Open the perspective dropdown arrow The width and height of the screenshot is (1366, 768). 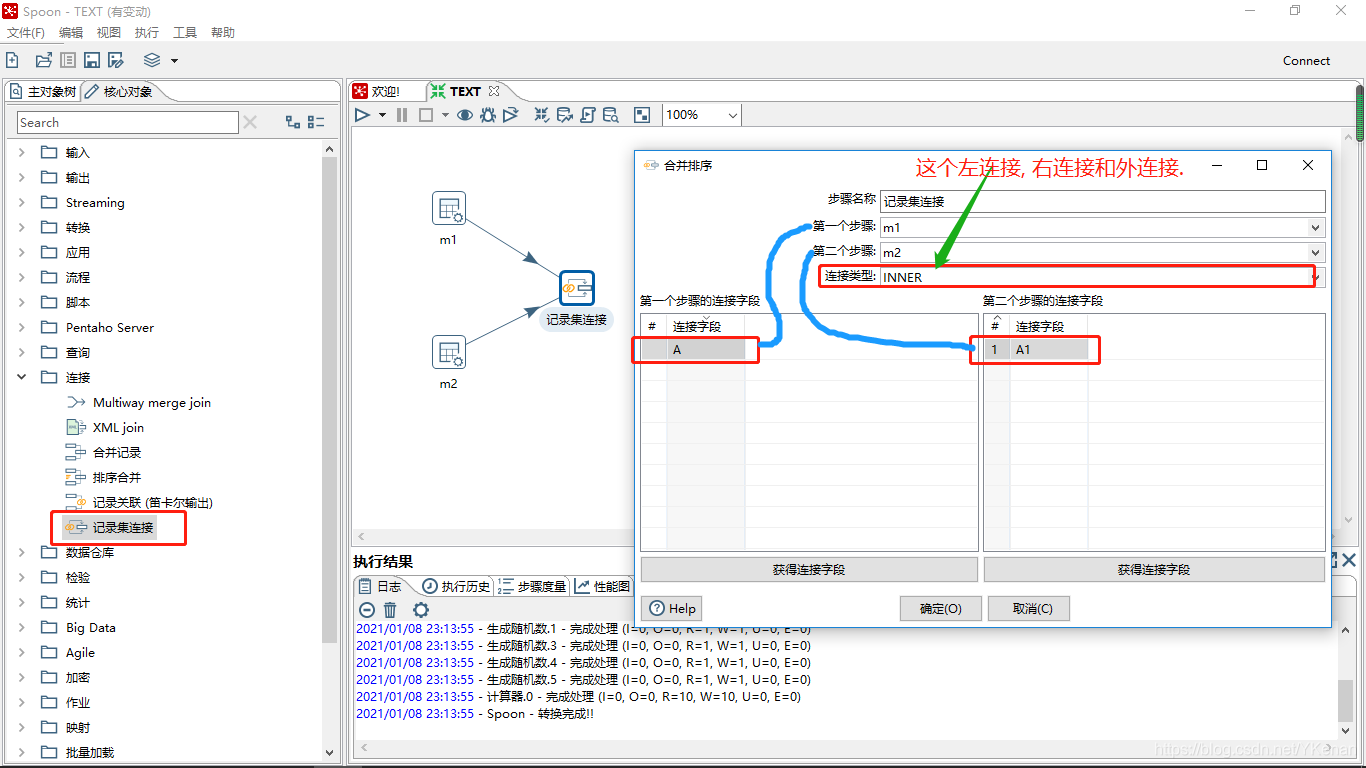click(175, 61)
